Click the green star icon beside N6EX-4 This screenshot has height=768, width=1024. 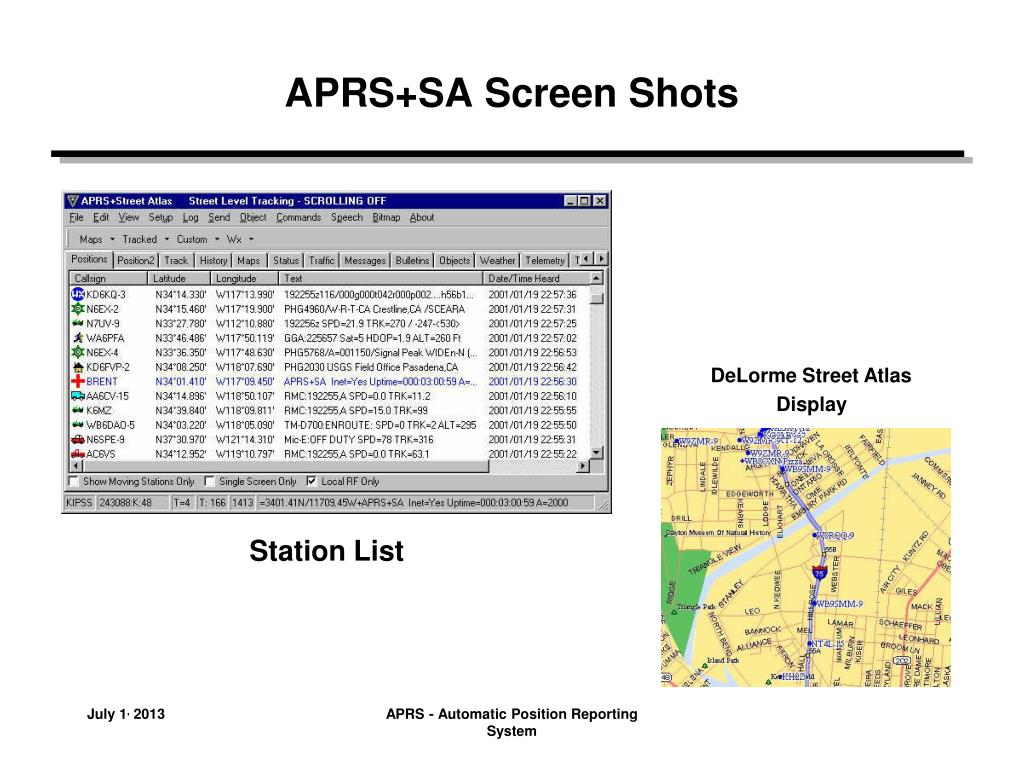(78, 352)
